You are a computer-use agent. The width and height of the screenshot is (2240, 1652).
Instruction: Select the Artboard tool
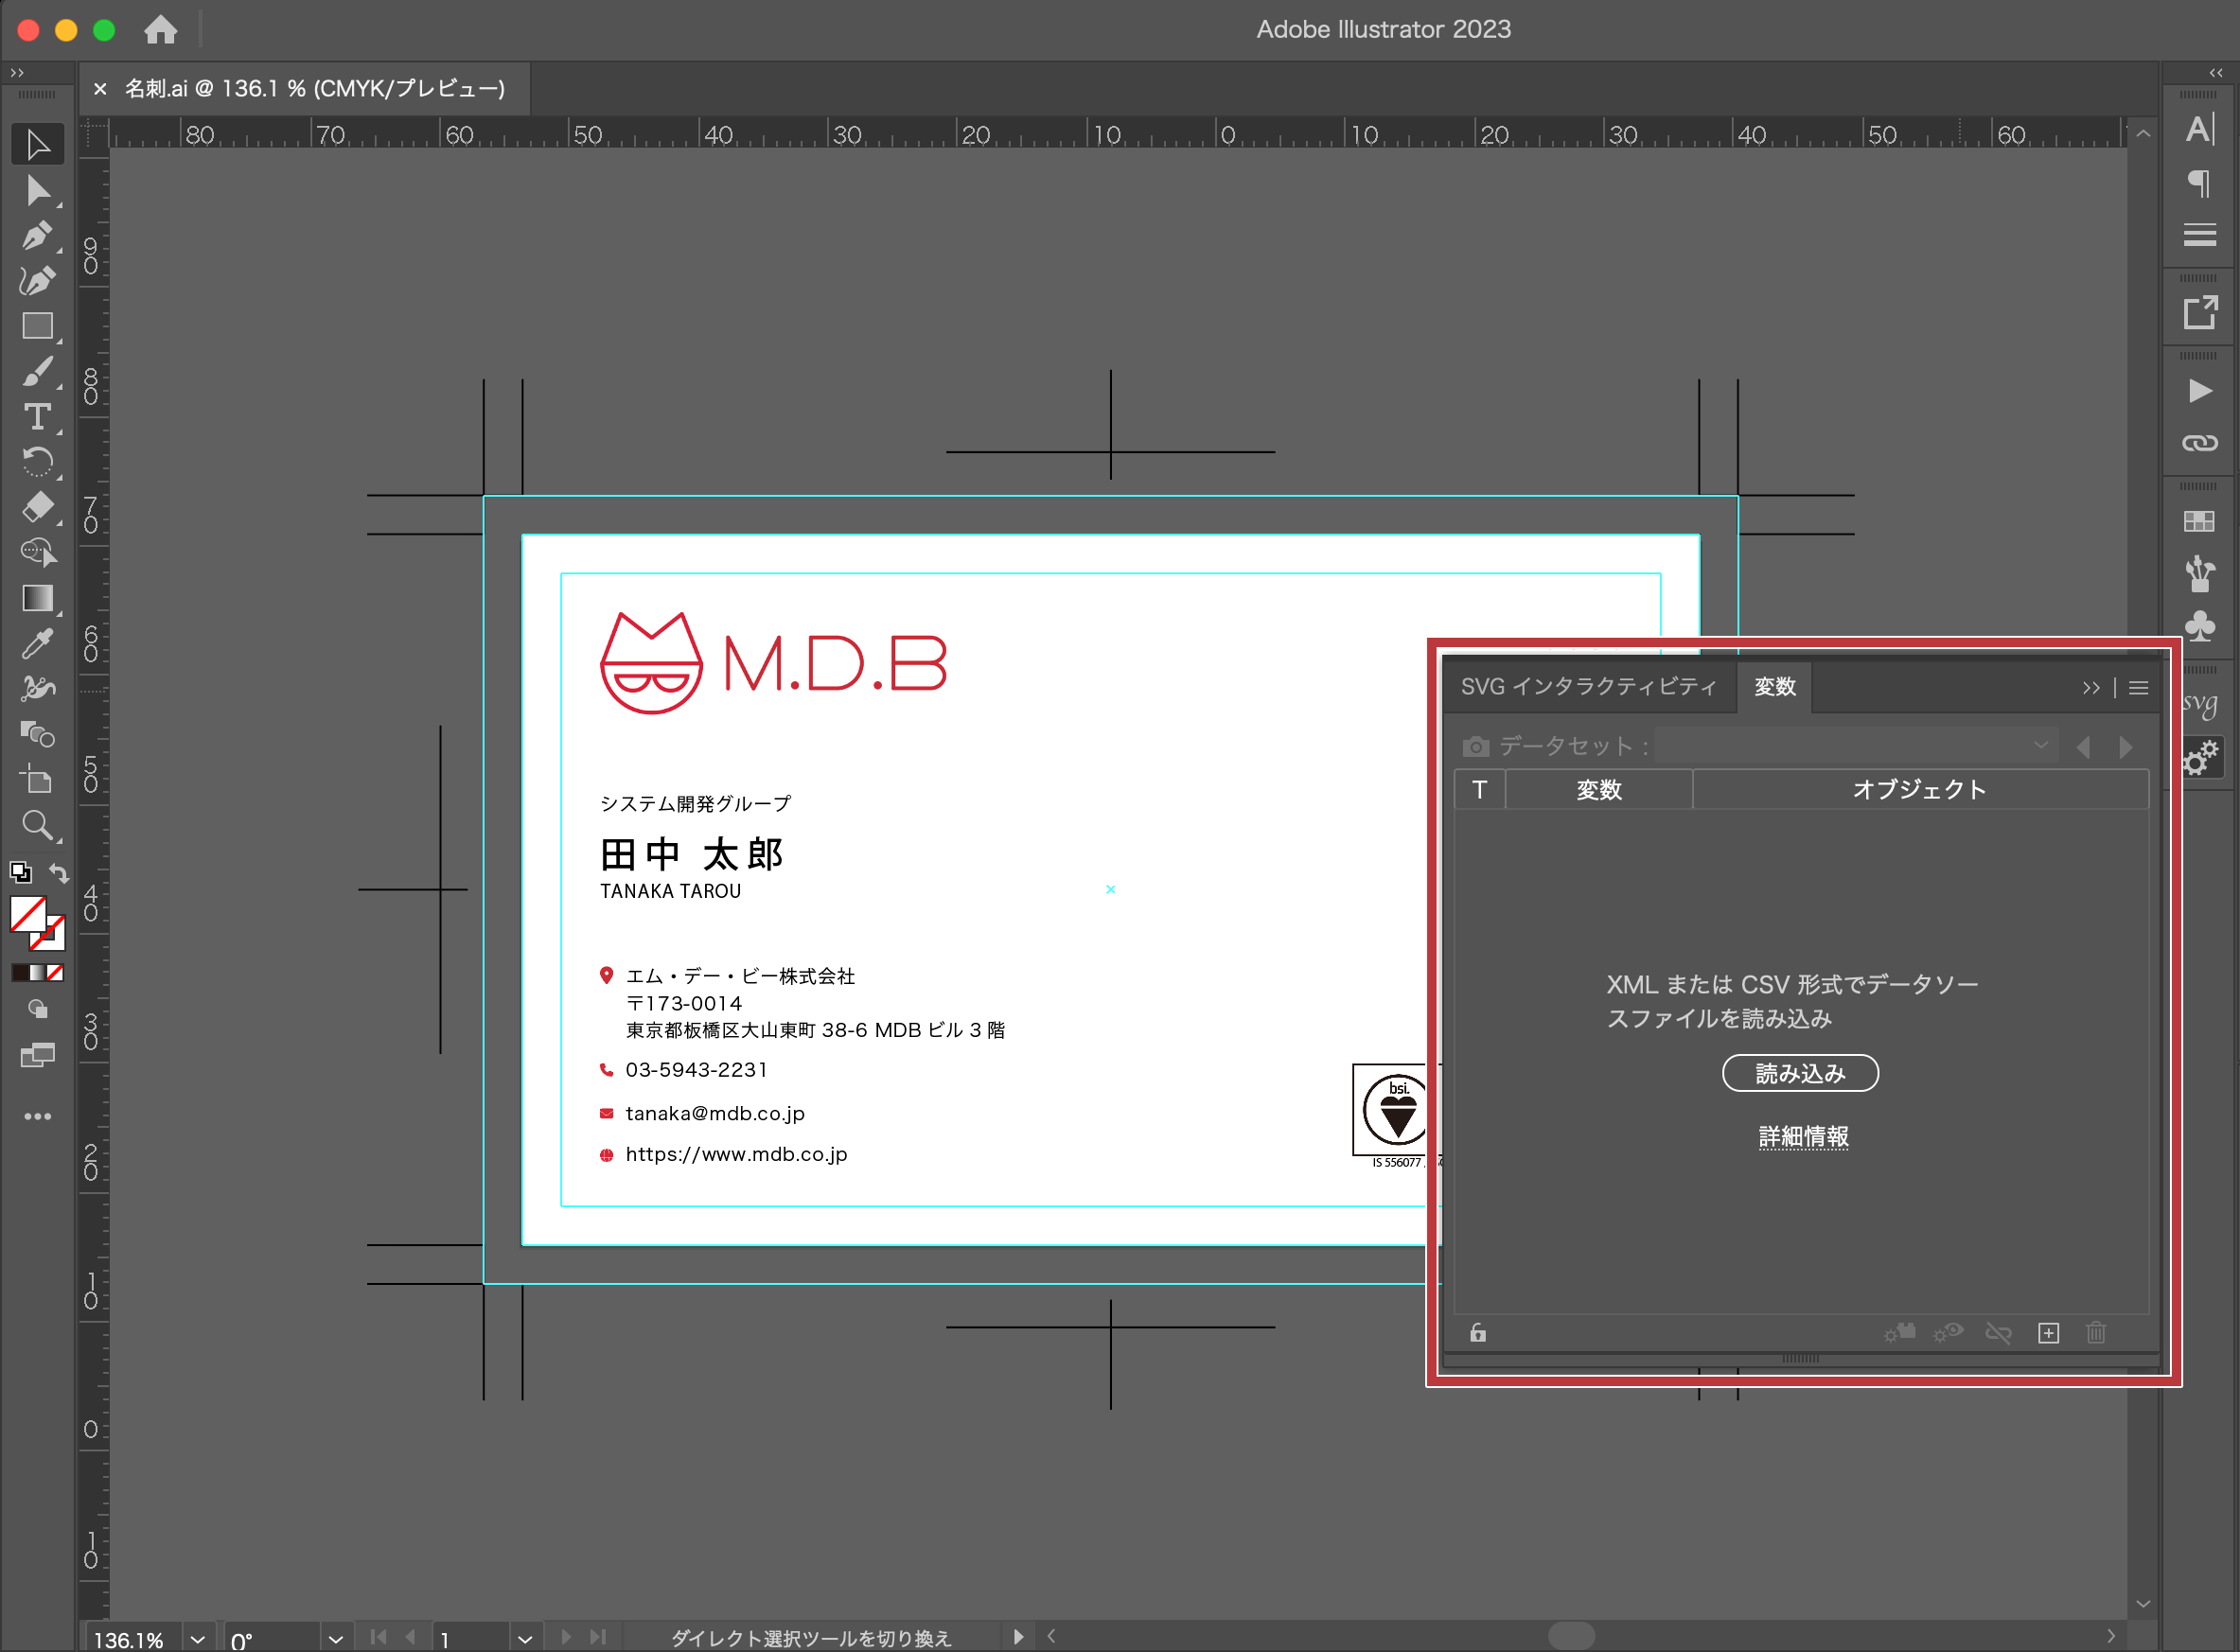[x=38, y=779]
